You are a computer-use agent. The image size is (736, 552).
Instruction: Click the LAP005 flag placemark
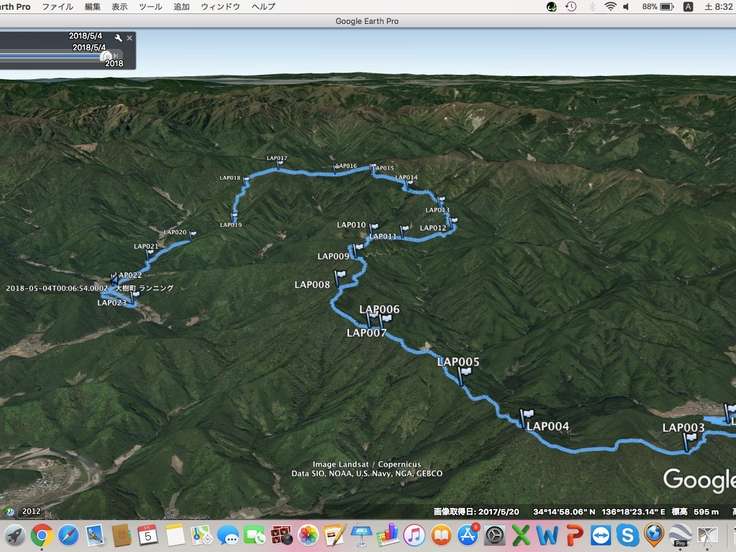pos(464,375)
